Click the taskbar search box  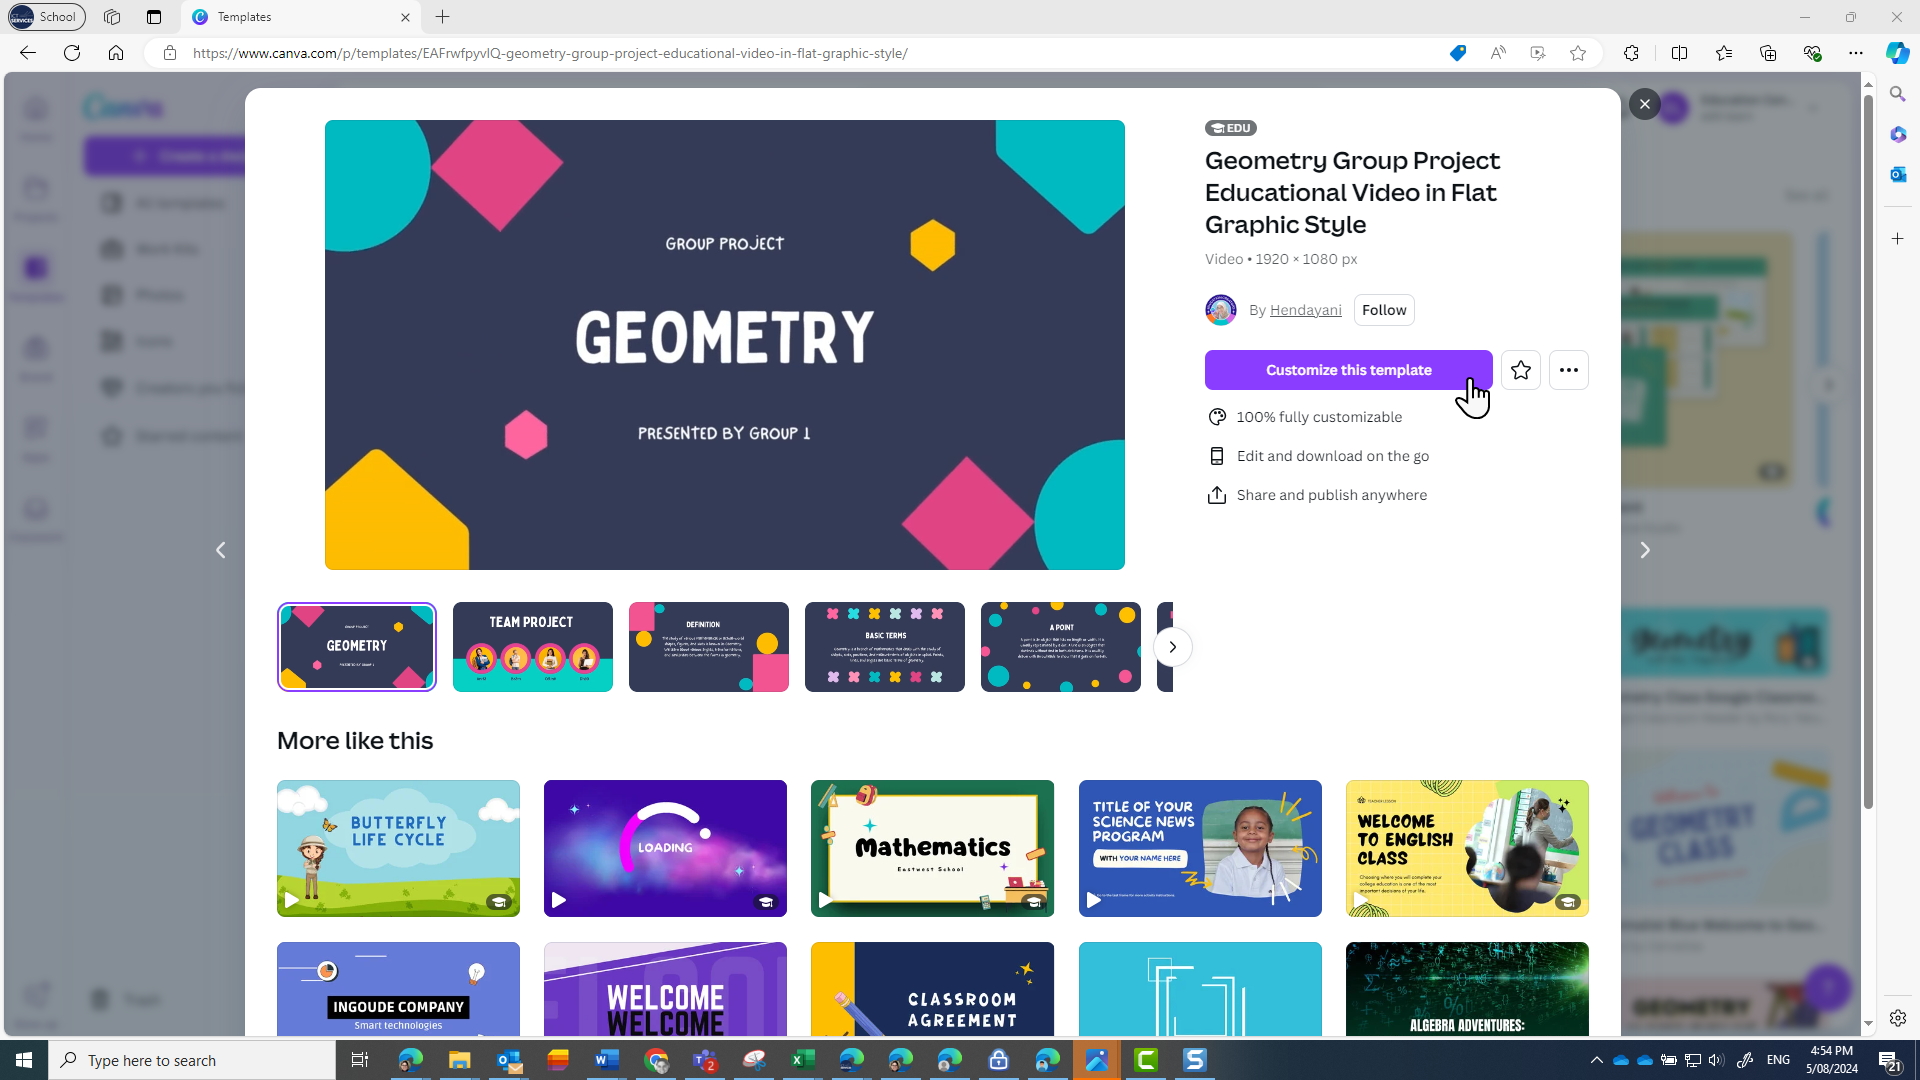(x=192, y=1060)
